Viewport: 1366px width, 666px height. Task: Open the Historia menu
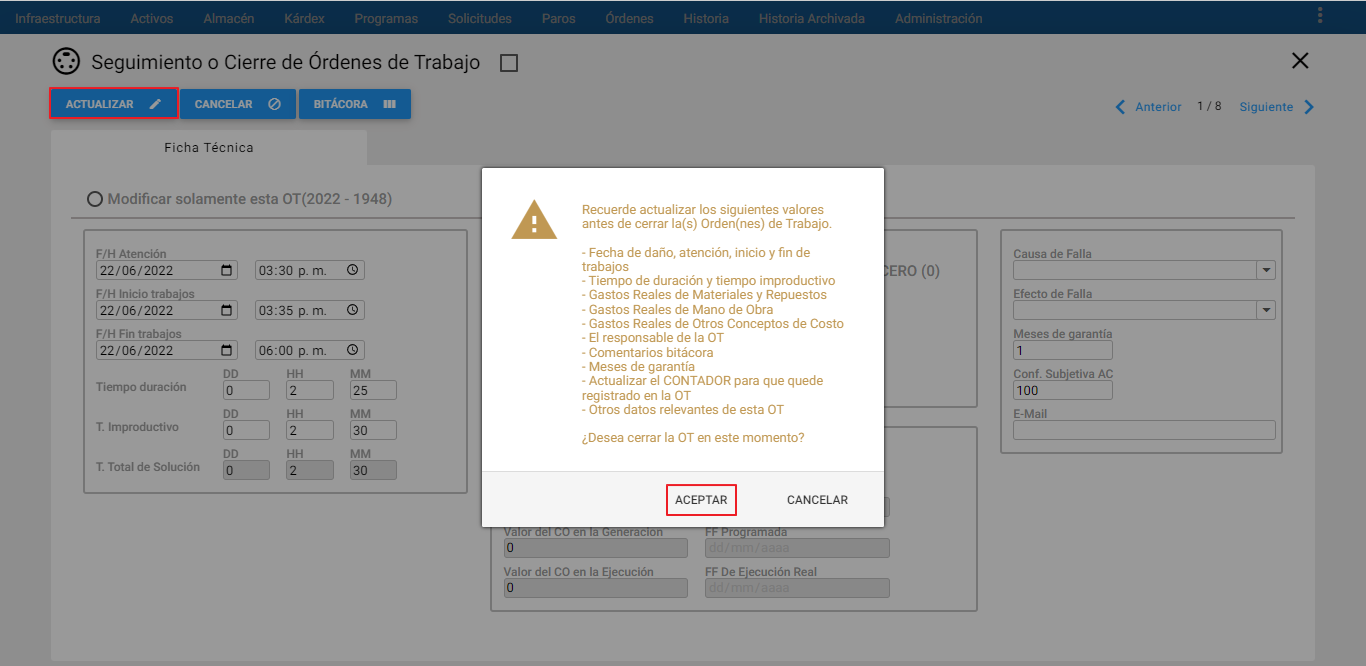coord(706,18)
